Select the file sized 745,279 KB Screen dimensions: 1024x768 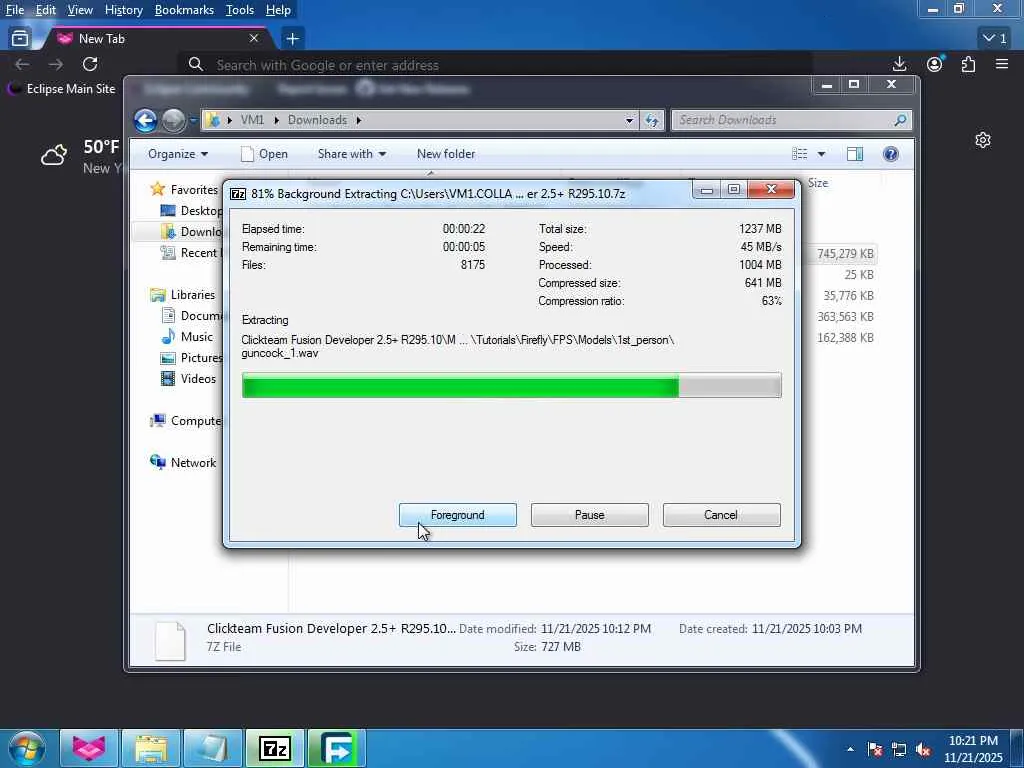(845, 253)
